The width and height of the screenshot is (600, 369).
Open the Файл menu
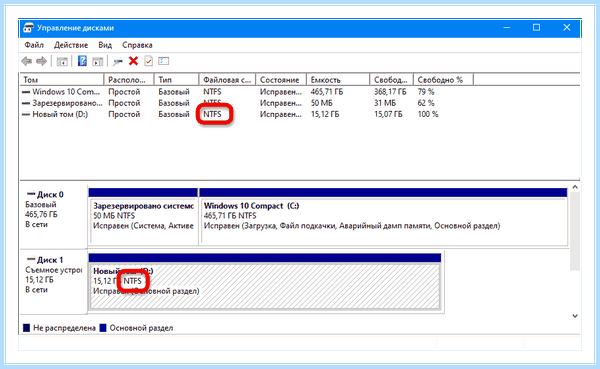(34, 45)
